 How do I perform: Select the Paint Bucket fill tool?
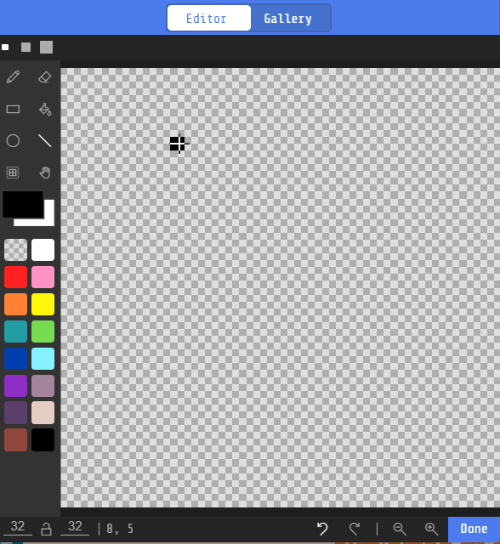click(45, 109)
